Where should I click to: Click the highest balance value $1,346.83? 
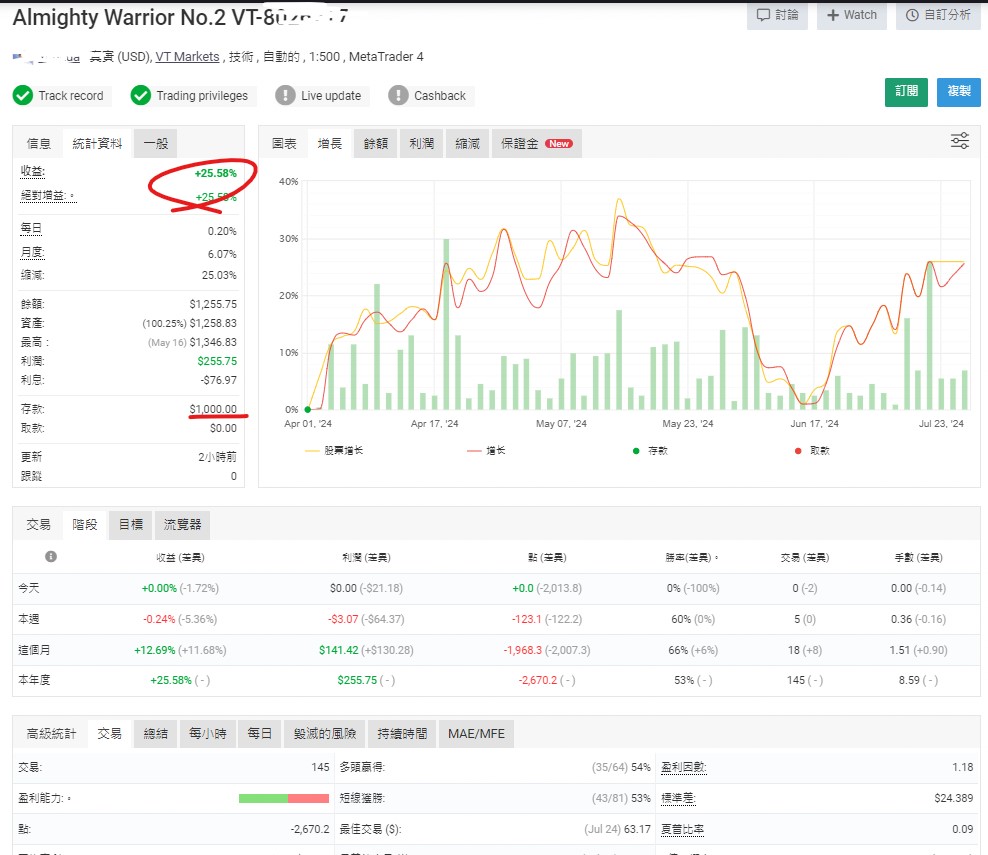213,342
